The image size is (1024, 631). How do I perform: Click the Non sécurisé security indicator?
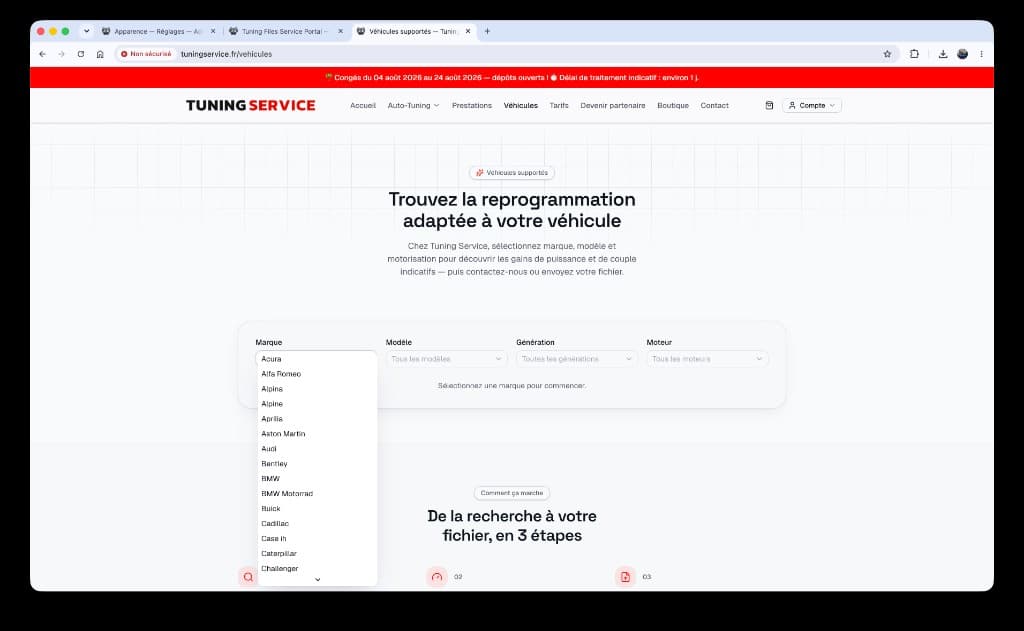click(146, 54)
